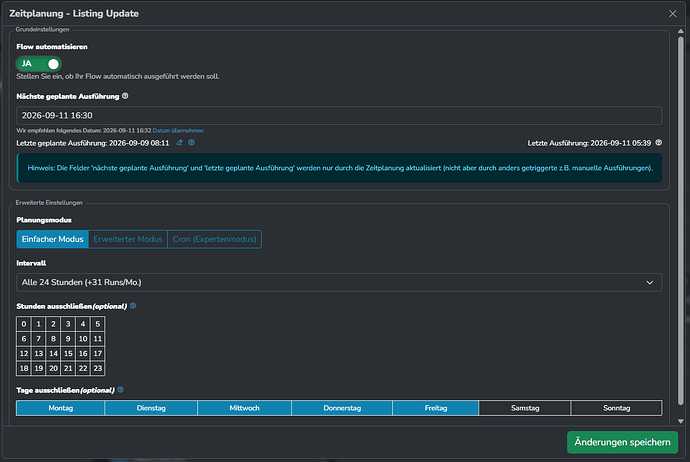
Task: Click the help icon next to Tage ausschließen
Action: [121, 390]
